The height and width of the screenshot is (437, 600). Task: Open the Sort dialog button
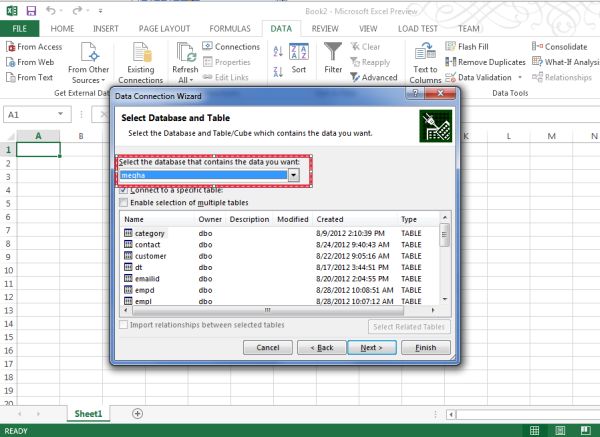pyautogui.click(x=299, y=58)
